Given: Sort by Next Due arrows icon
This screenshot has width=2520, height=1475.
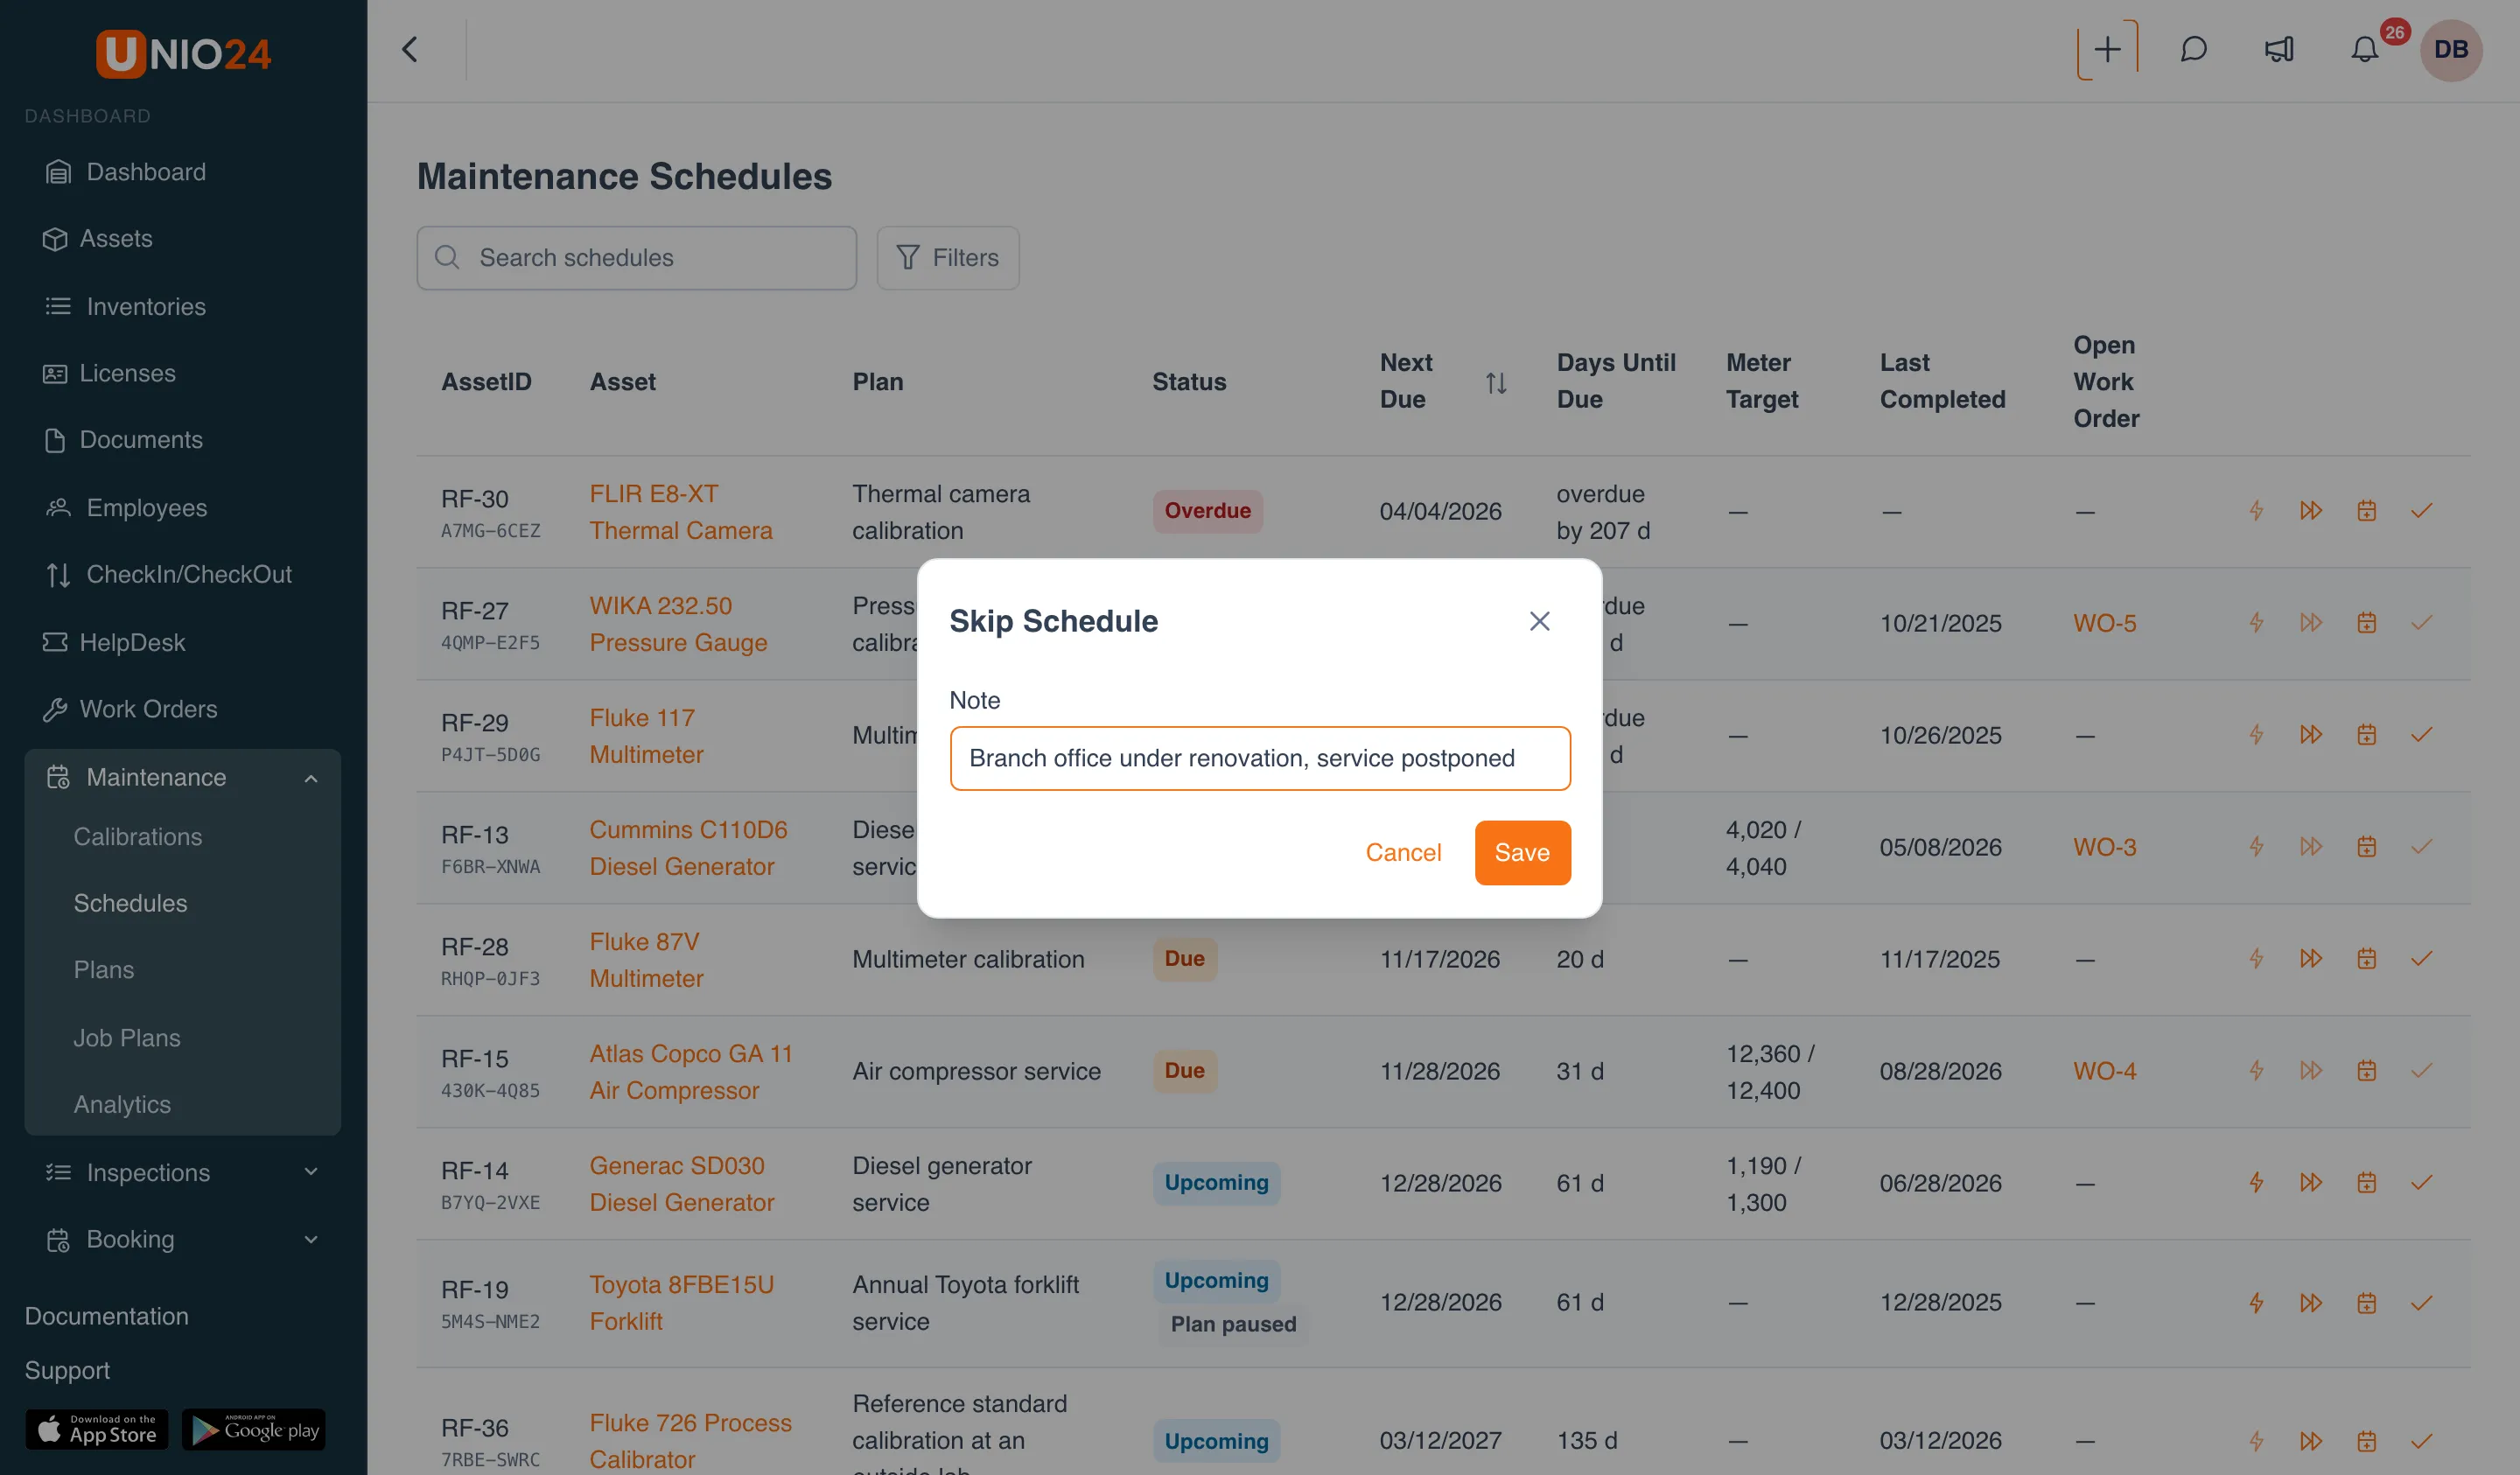Looking at the screenshot, I should 1496,382.
